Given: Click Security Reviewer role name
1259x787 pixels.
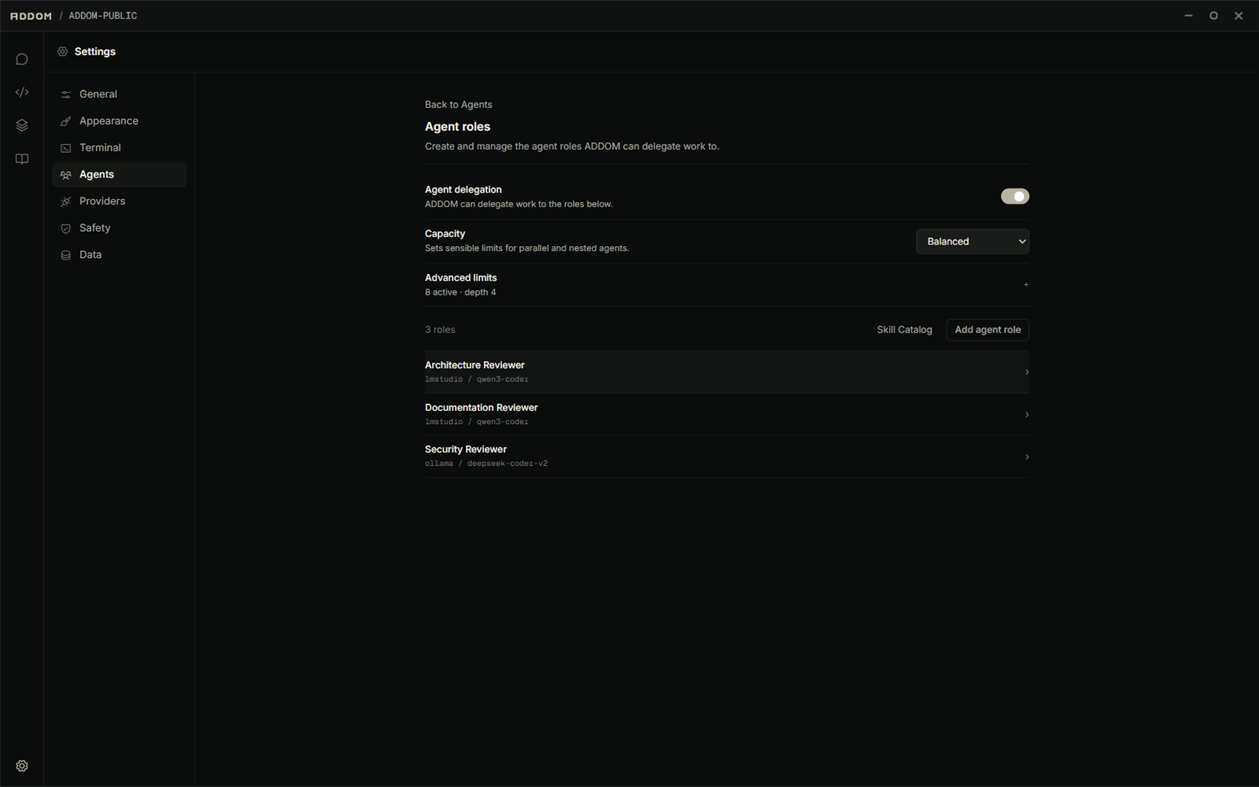Looking at the screenshot, I should click(x=466, y=449).
